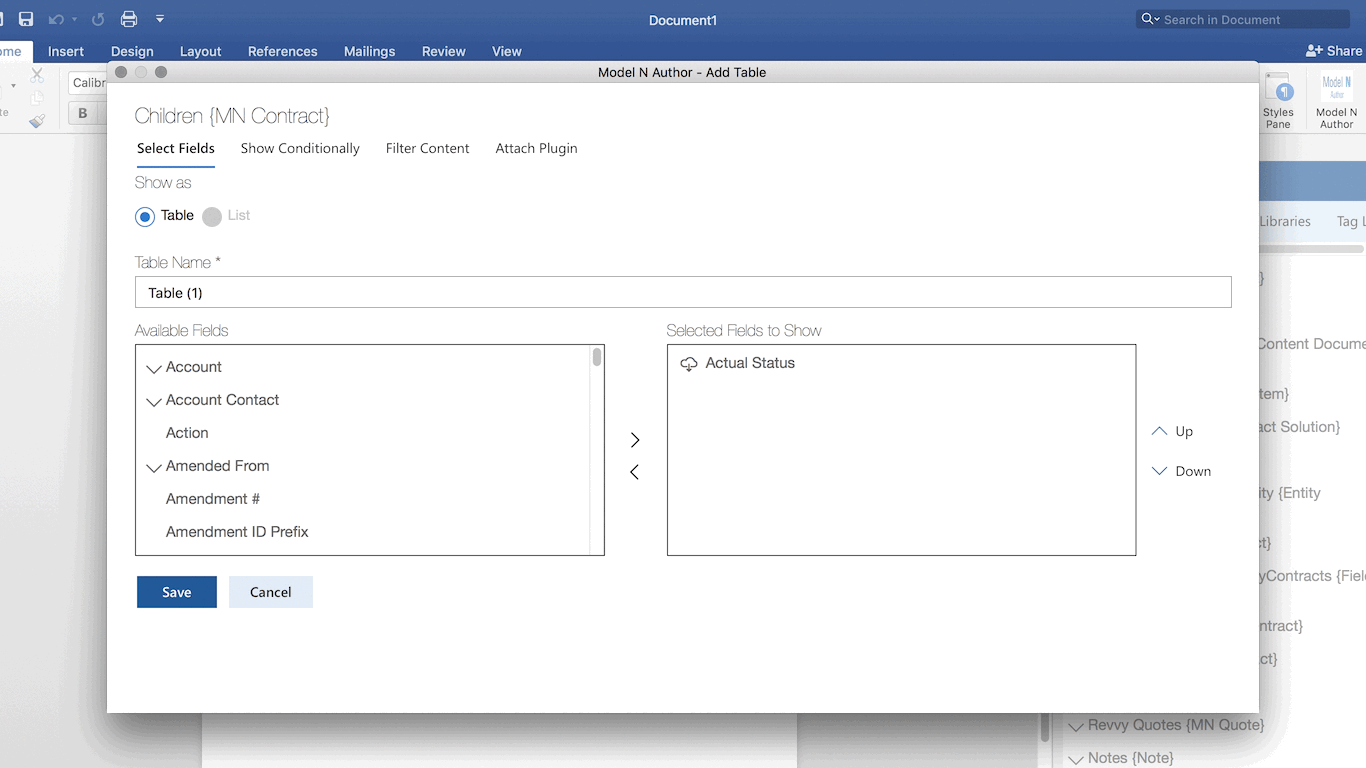Click the left arrow to remove selected field

(x=635, y=472)
